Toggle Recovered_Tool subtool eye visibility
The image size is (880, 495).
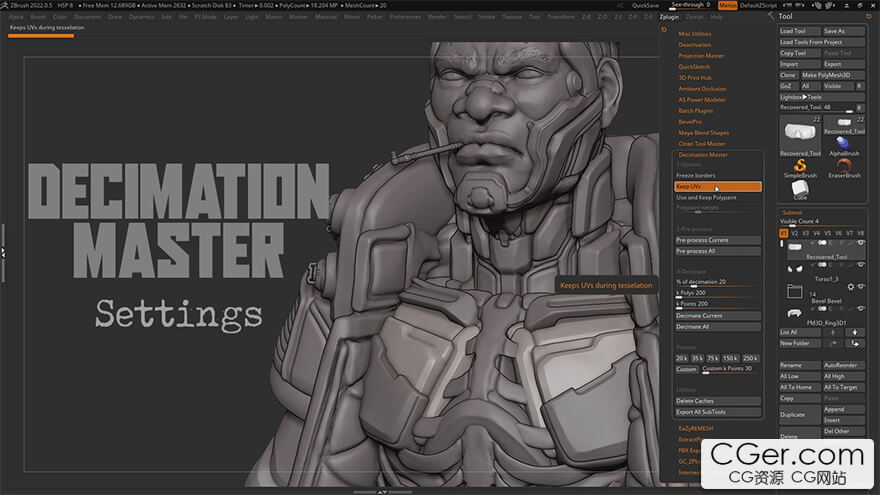click(860, 242)
